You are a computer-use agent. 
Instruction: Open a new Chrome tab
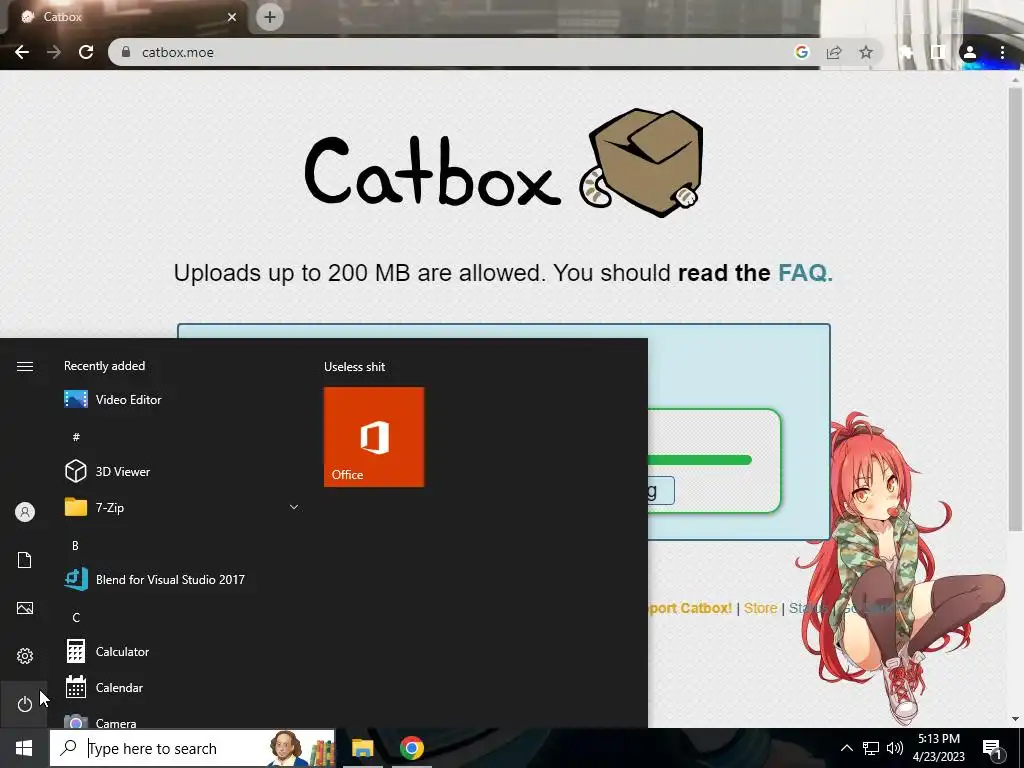click(270, 17)
